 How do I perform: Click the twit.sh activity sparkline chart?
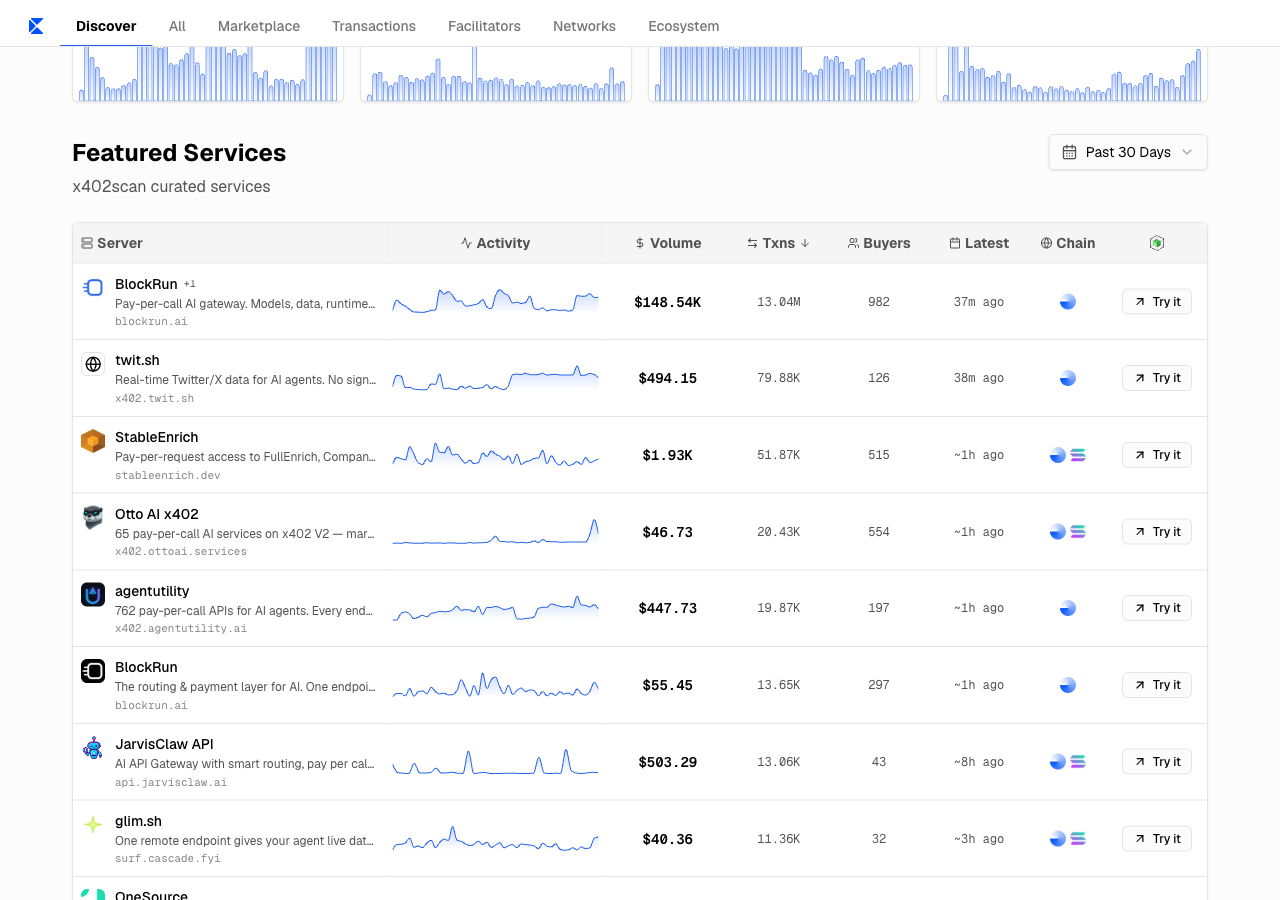(x=495, y=379)
